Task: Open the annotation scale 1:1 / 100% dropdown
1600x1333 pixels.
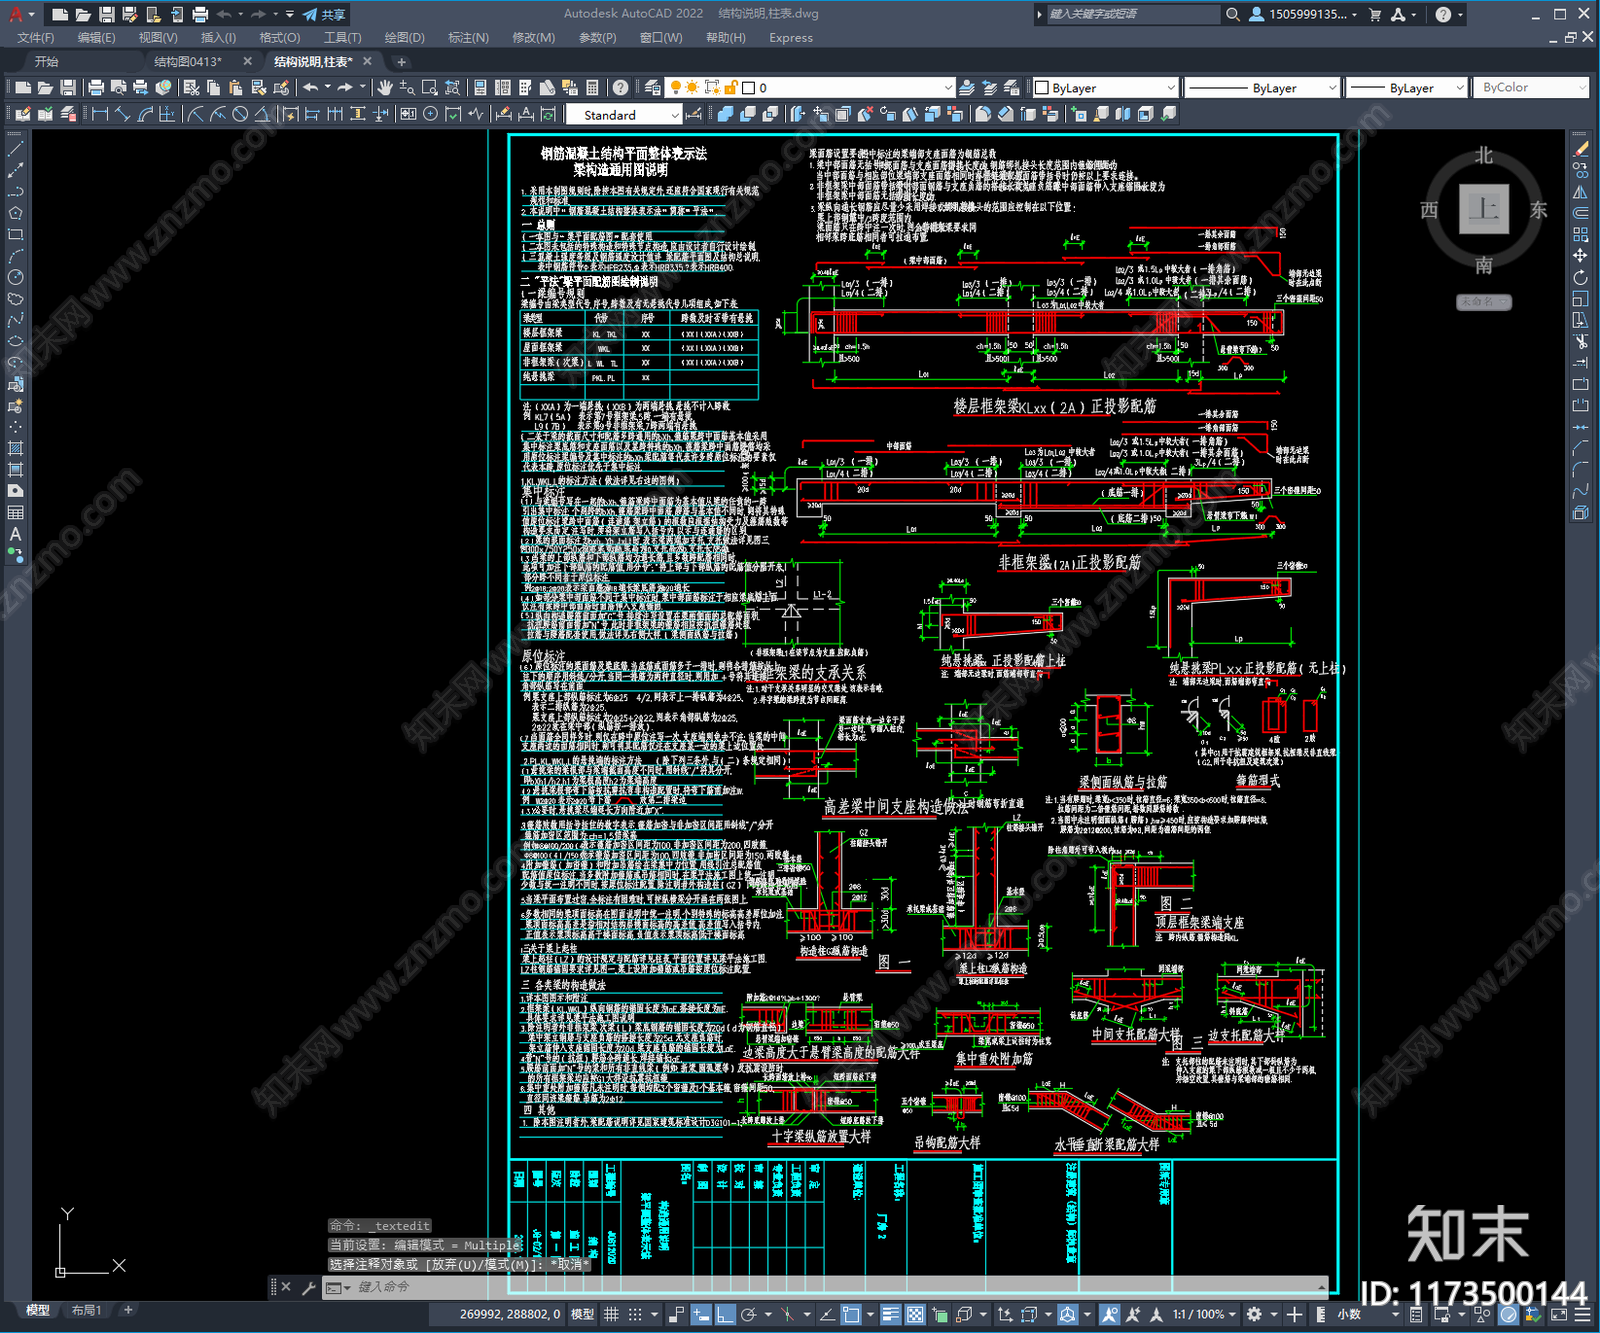Action: (1205, 1314)
